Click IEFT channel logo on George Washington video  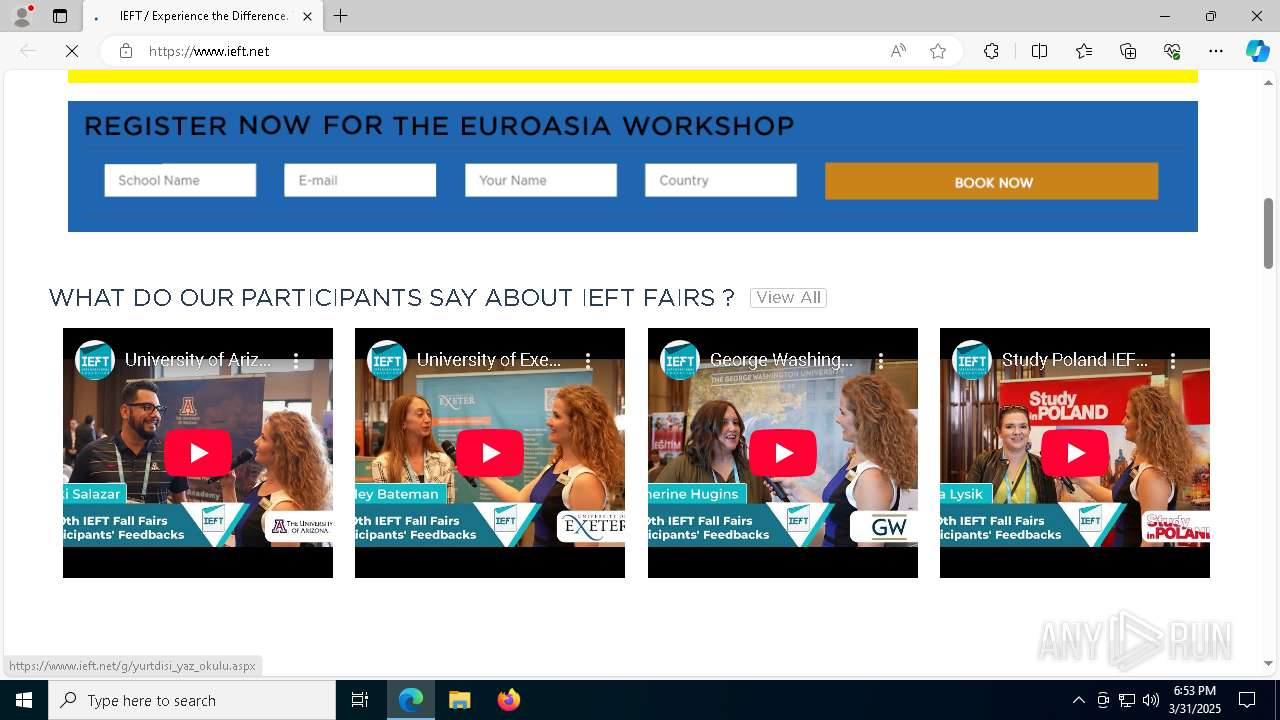(x=680, y=360)
